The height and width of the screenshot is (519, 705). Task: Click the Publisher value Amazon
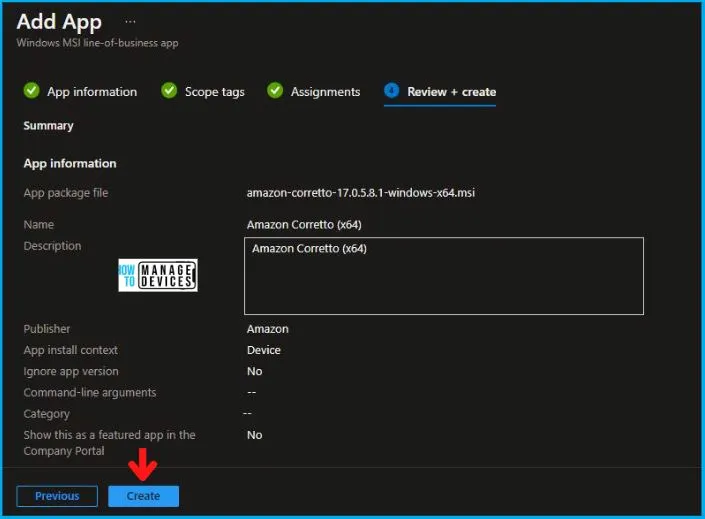coord(268,329)
